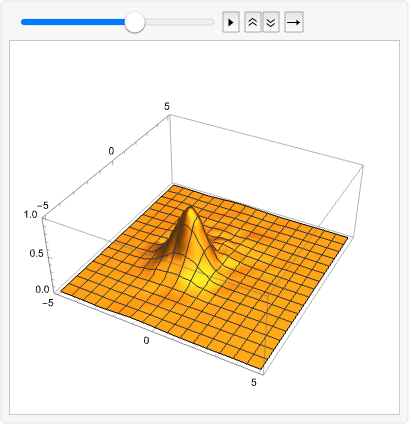Click the 5 label at the box's top corner
Viewport: 411px width, 427px height.
tap(167, 106)
